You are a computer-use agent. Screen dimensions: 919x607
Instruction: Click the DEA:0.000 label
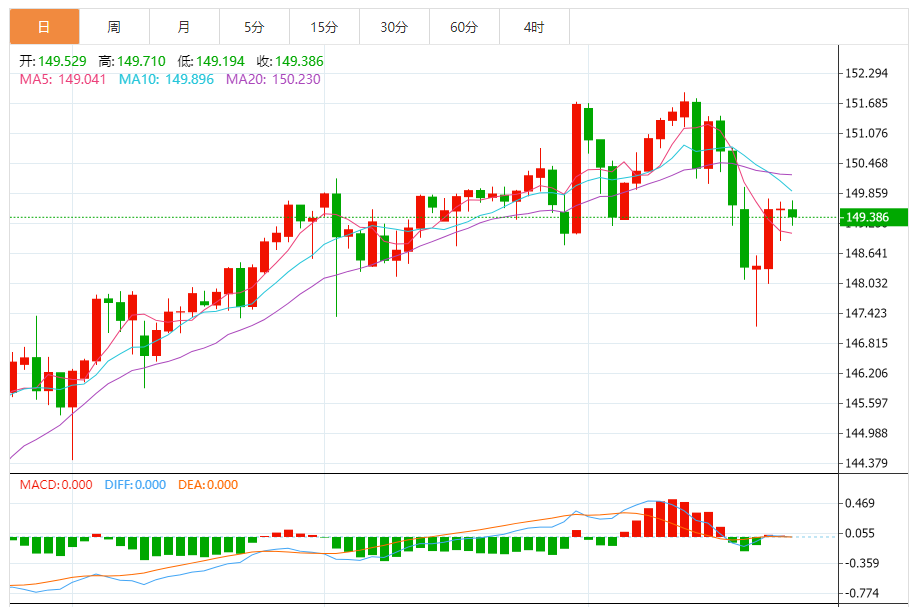click(x=208, y=485)
